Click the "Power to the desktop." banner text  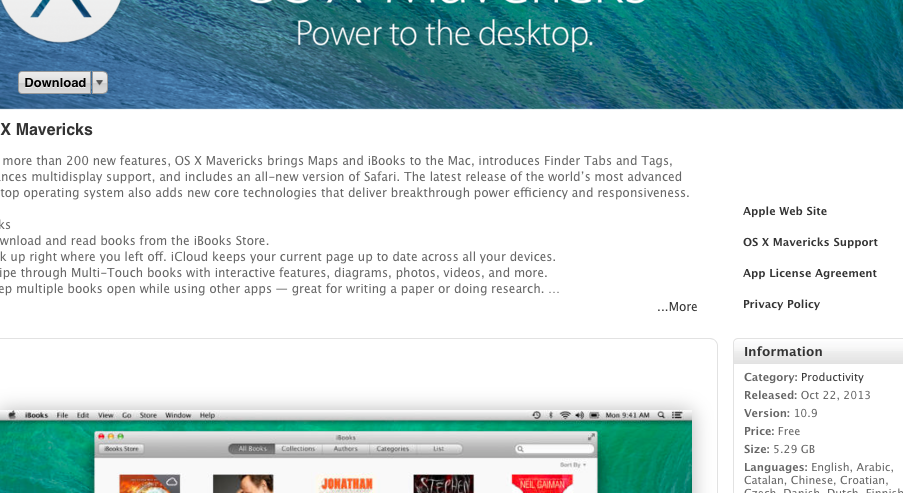(x=444, y=34)
